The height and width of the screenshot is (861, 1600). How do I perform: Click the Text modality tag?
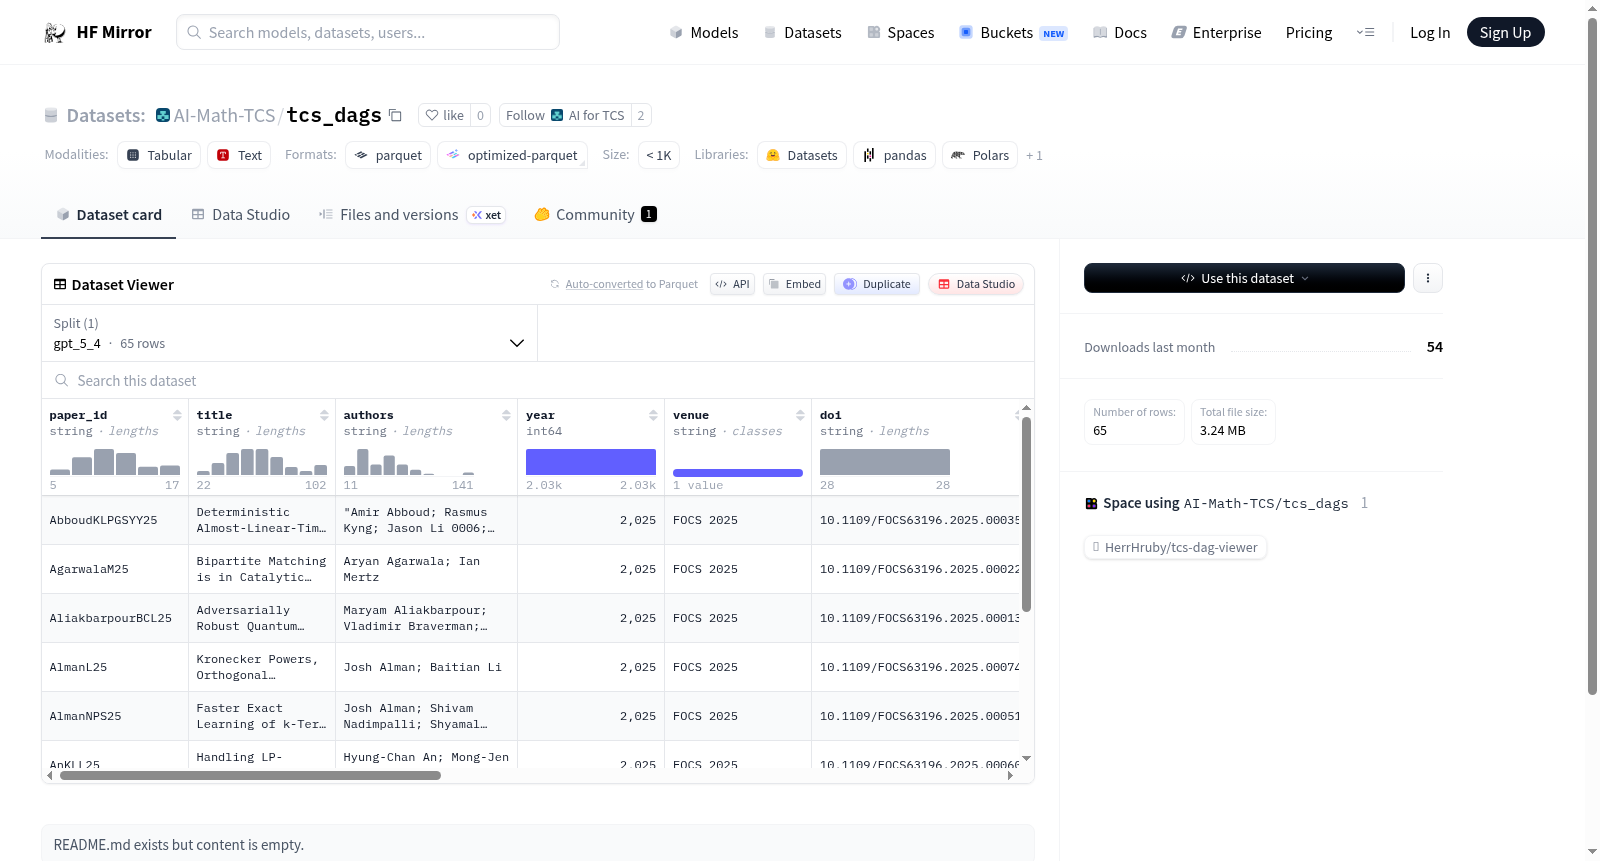point(239,155)
